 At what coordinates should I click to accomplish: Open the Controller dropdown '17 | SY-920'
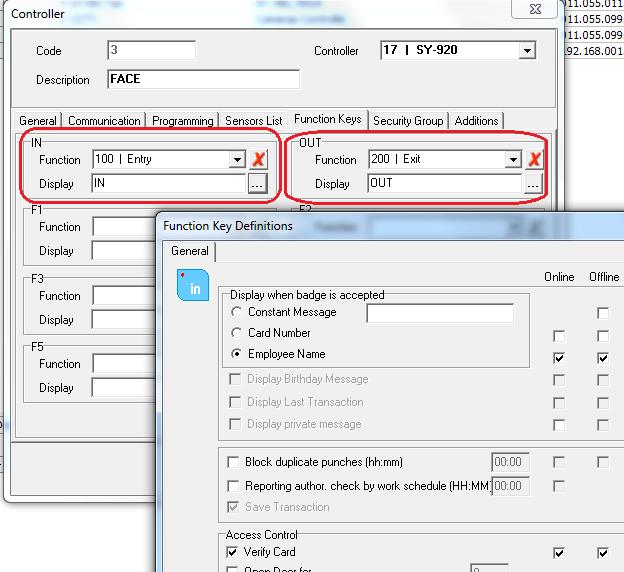(527, 50)
